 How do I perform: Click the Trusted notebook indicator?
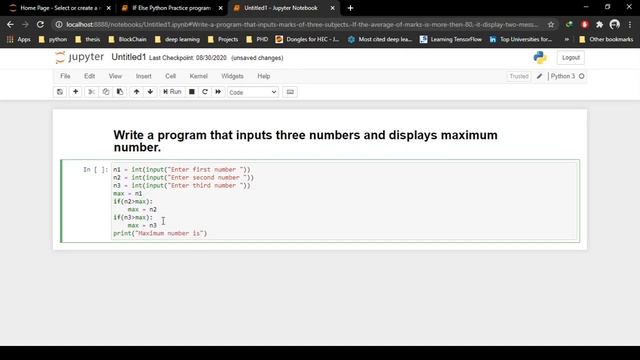pos(519,76)
